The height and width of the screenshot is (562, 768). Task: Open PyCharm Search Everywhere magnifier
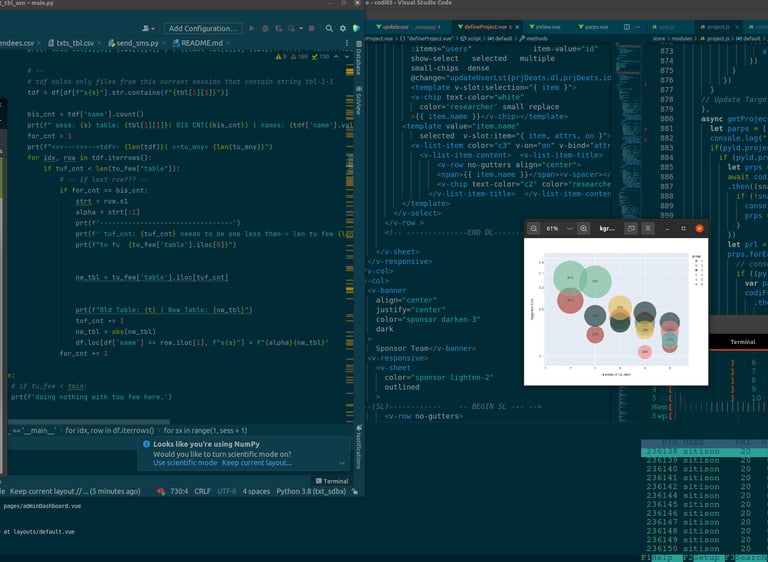click(x=329, y=28)
